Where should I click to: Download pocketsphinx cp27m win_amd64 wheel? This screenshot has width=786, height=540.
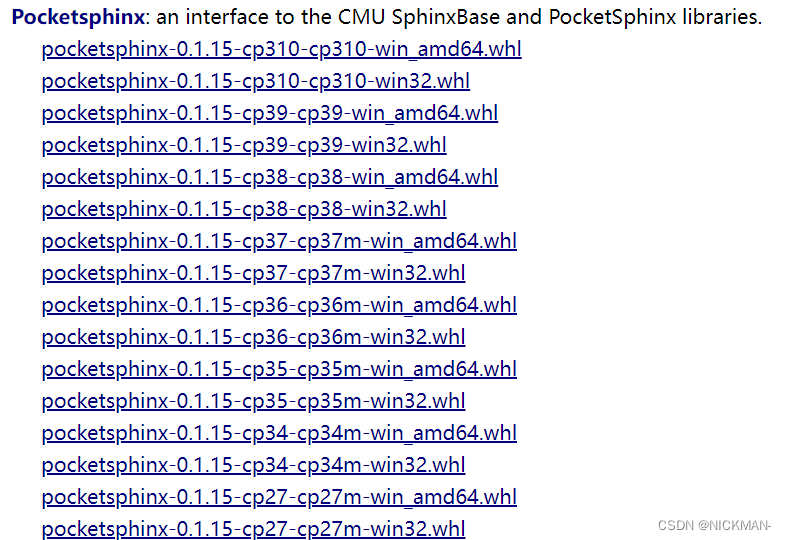[x=279, y=498]
